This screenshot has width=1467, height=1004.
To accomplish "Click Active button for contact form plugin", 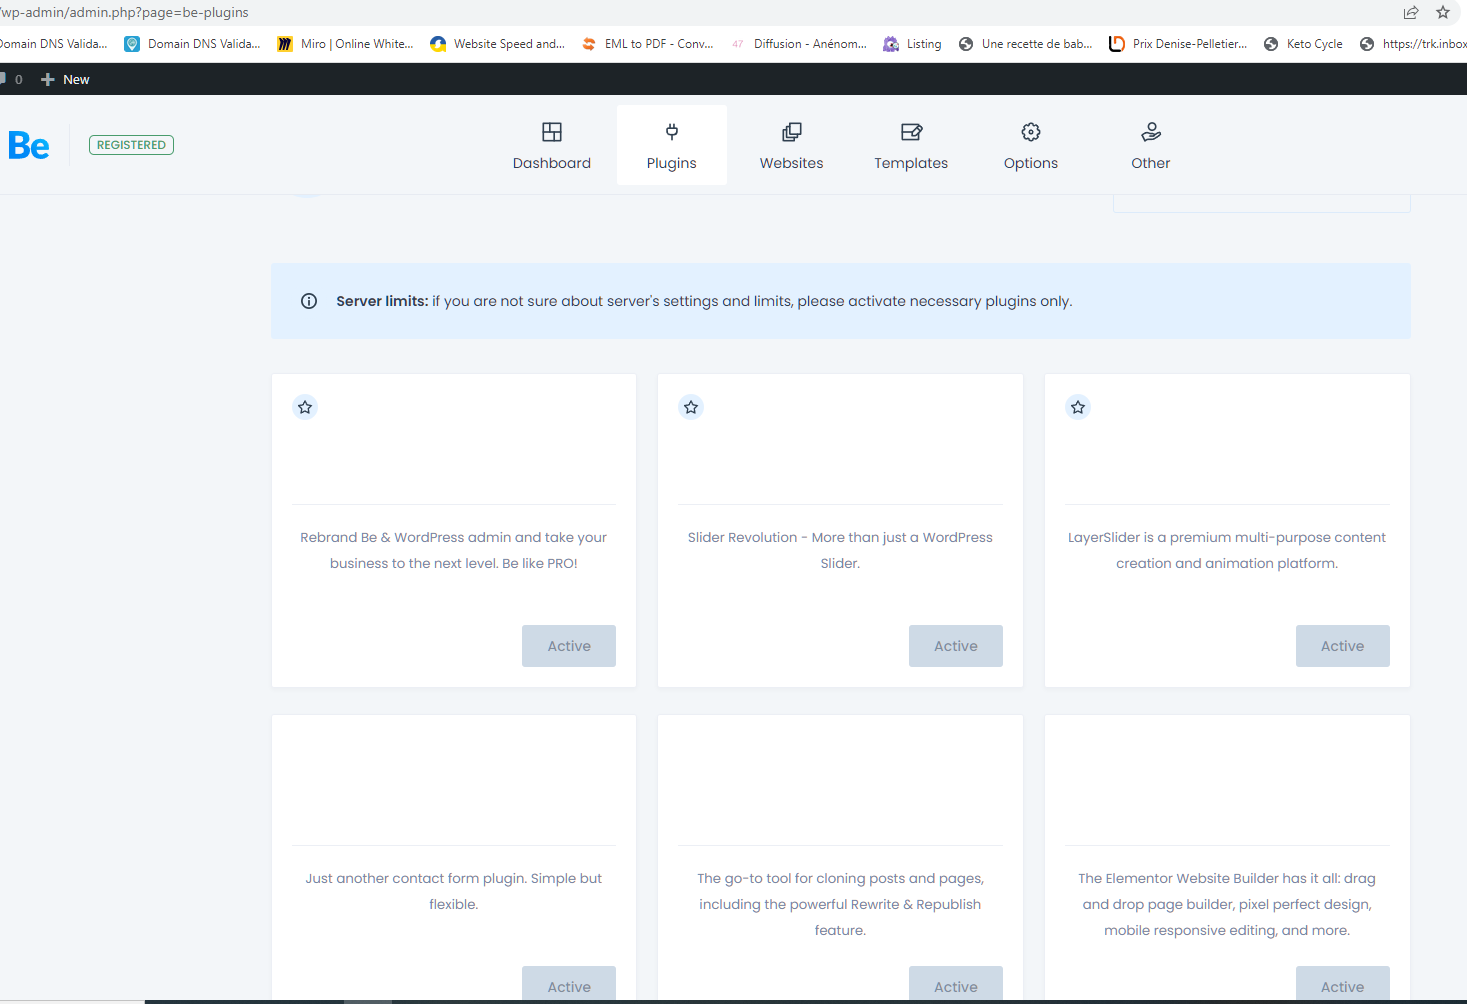I will coord(569,984).
